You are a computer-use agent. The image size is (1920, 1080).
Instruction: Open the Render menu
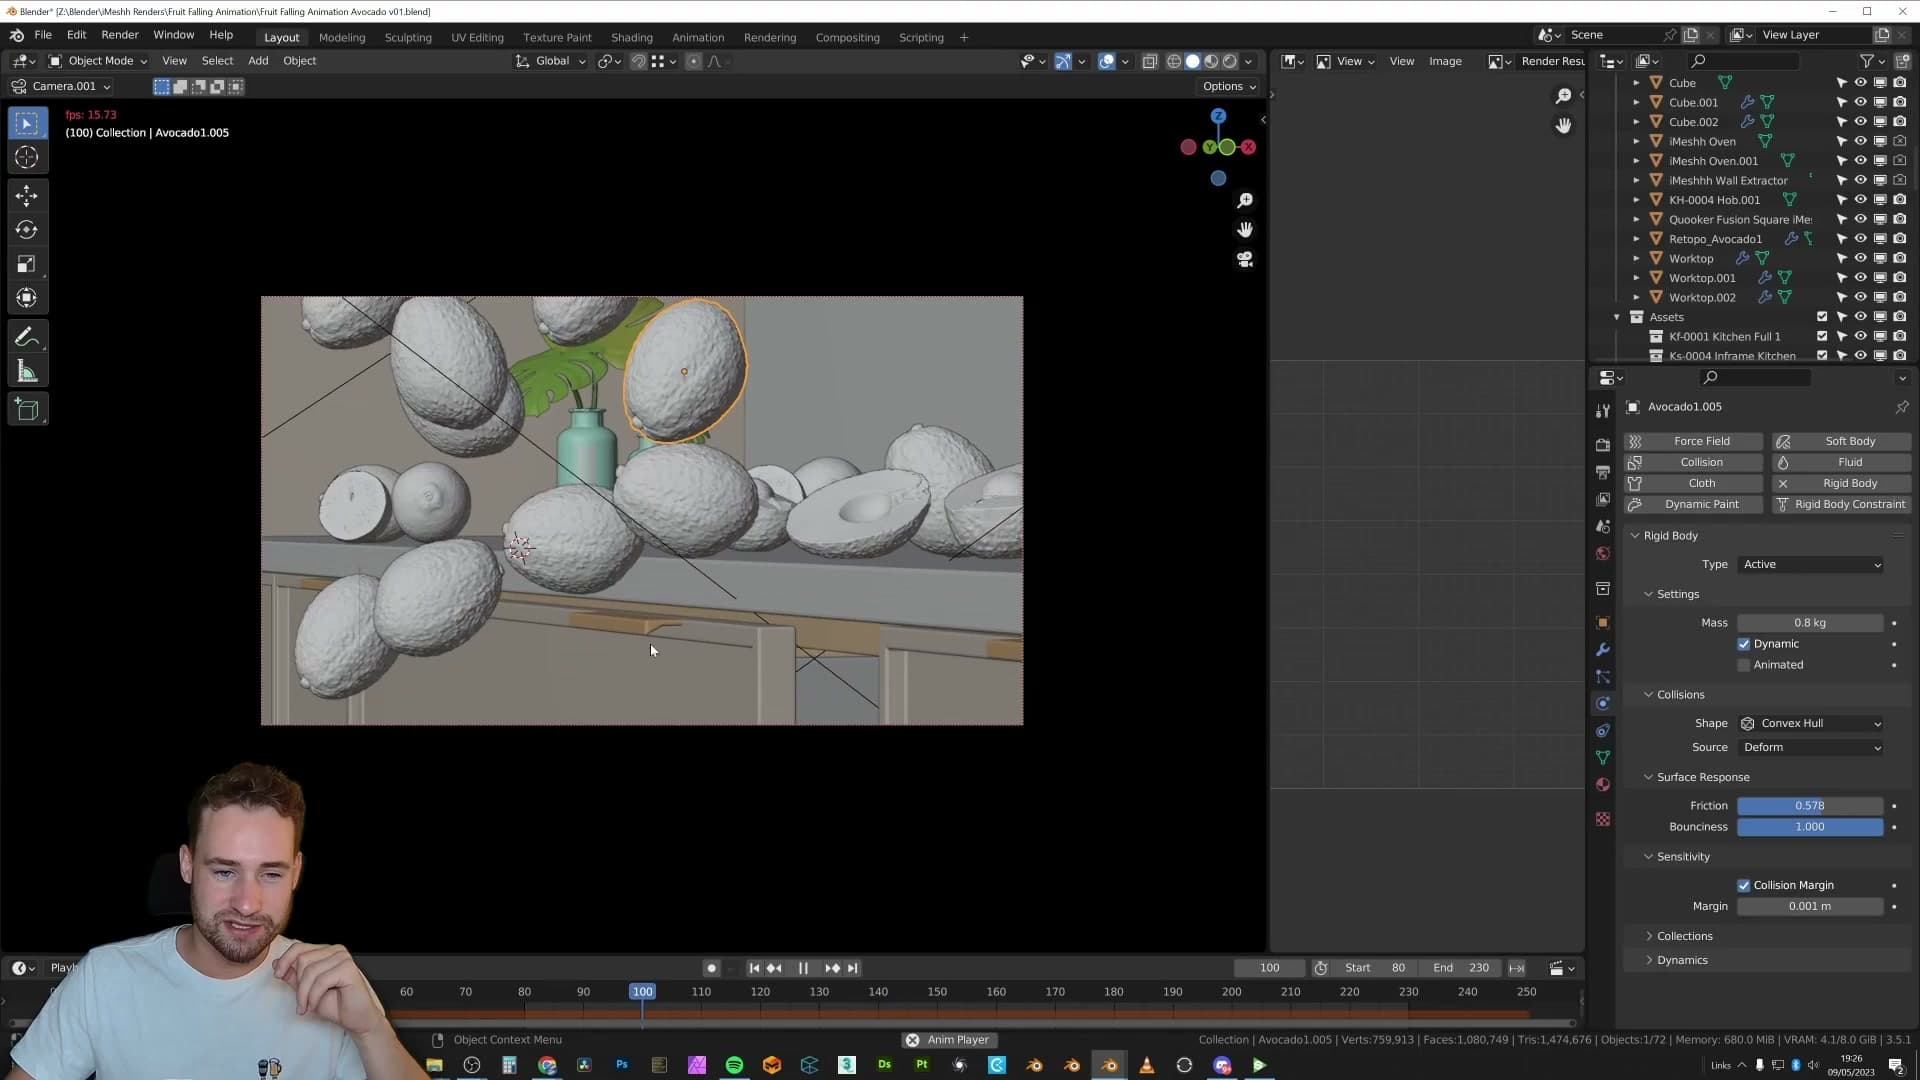[120, 35]
